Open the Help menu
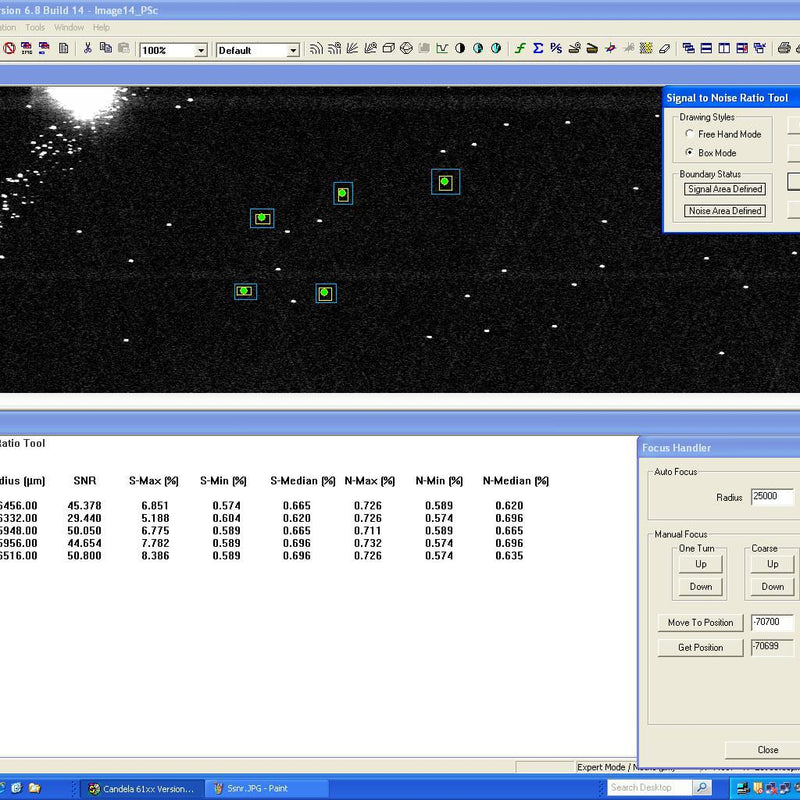800x800 pixels. (101, 27)
